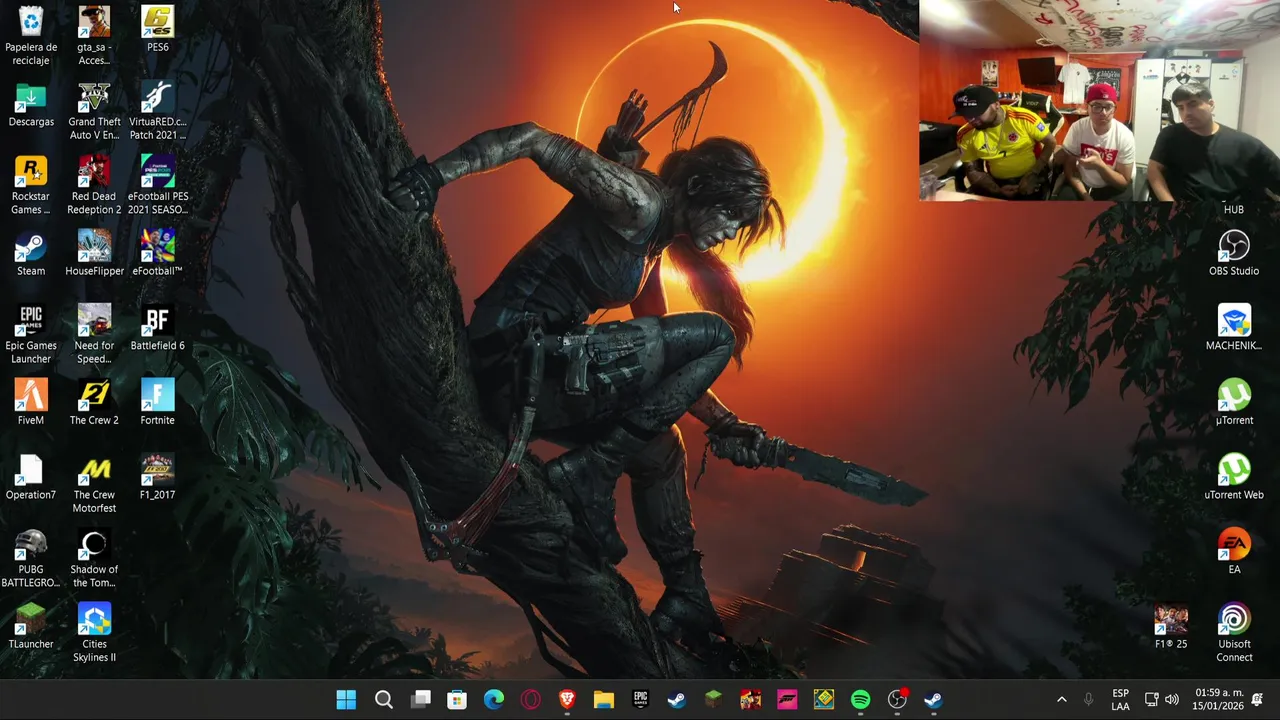
Task: Open the Papelera de reciclaje desktop icon
Action: tap(31, 35)
